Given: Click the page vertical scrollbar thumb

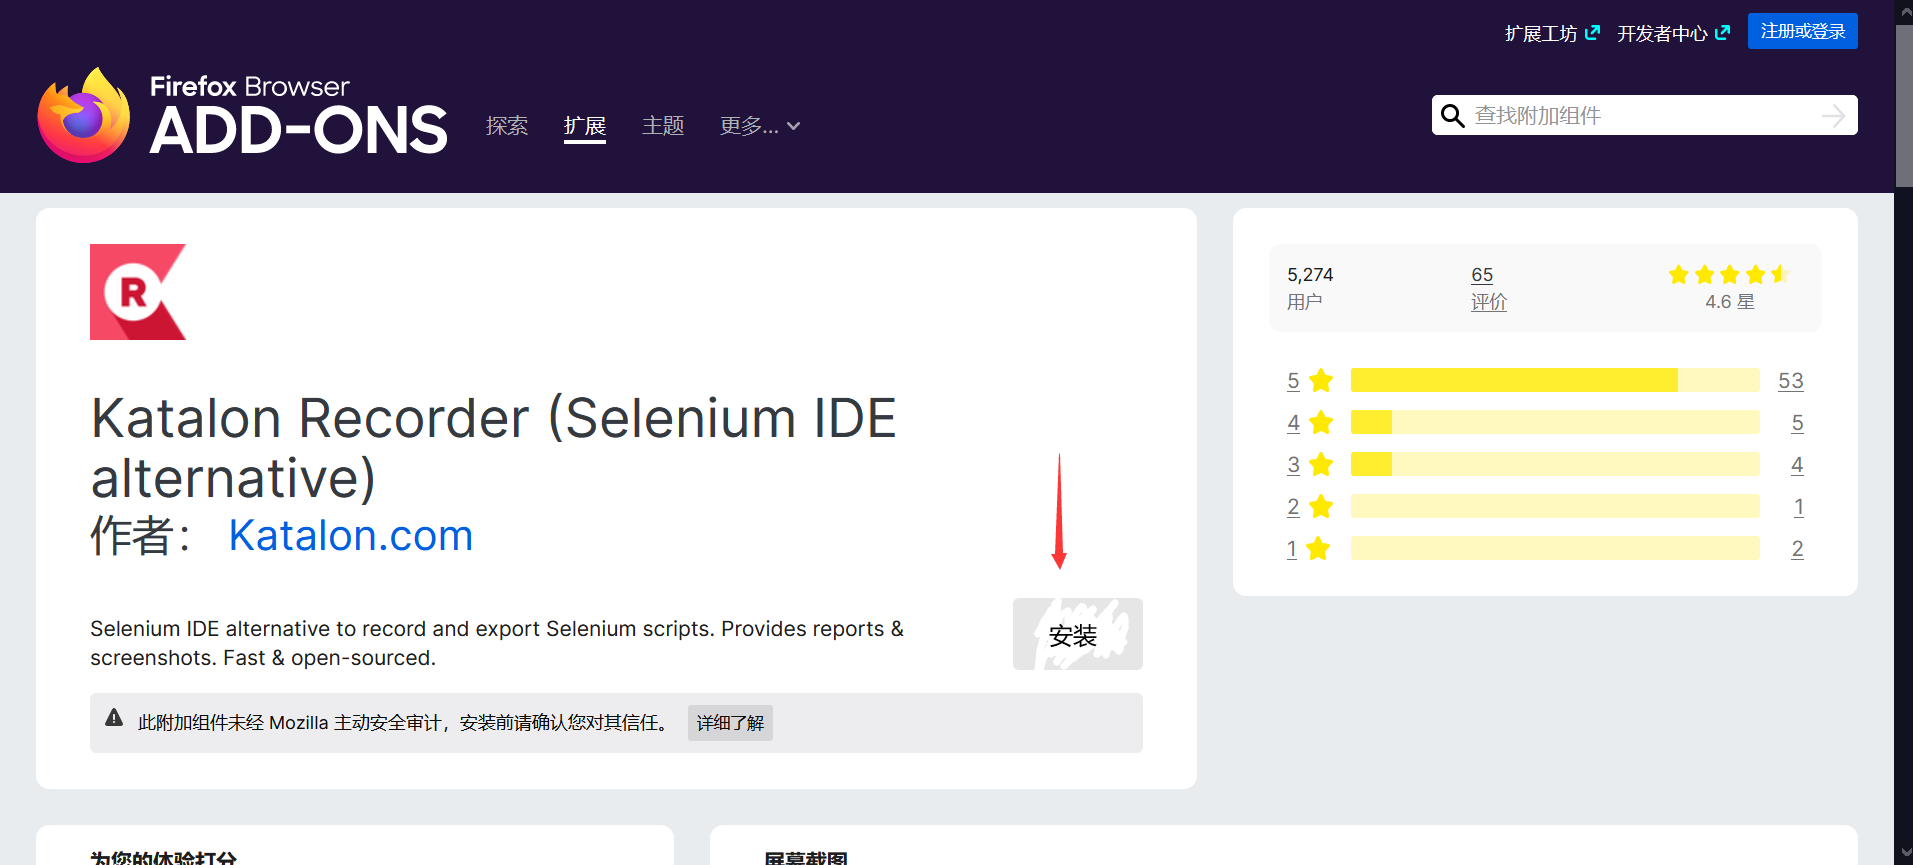Looking at the screenshot, I should click(1904, 104).
